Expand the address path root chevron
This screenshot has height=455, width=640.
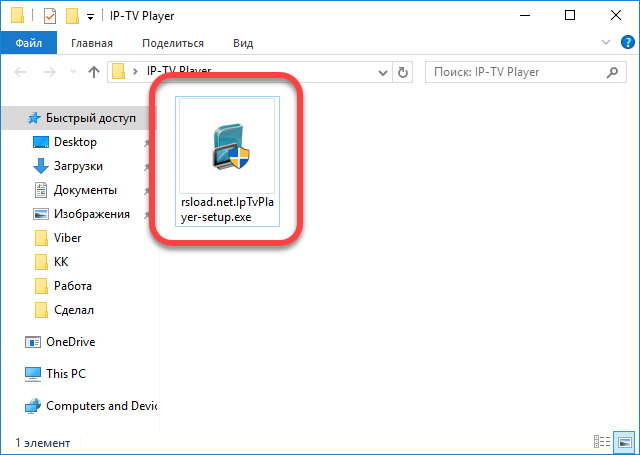click(x=136, y=72)
